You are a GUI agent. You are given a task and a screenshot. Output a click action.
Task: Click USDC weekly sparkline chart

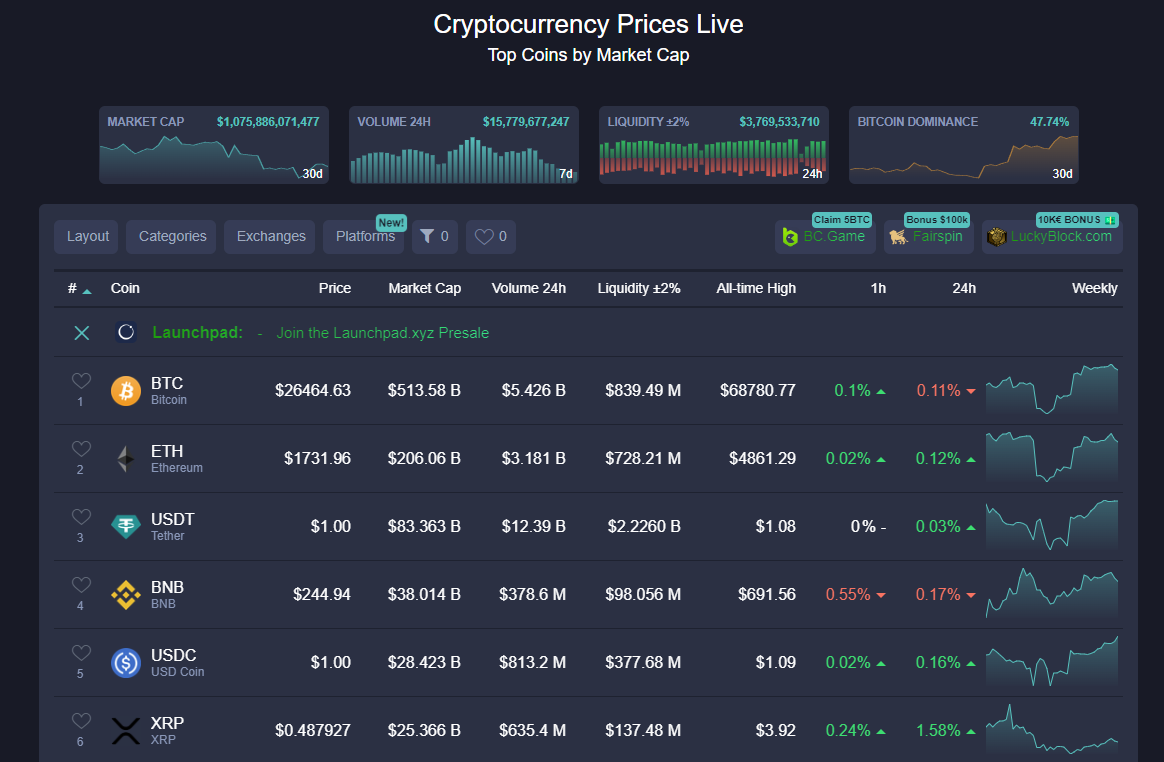tap(1052, 661)
